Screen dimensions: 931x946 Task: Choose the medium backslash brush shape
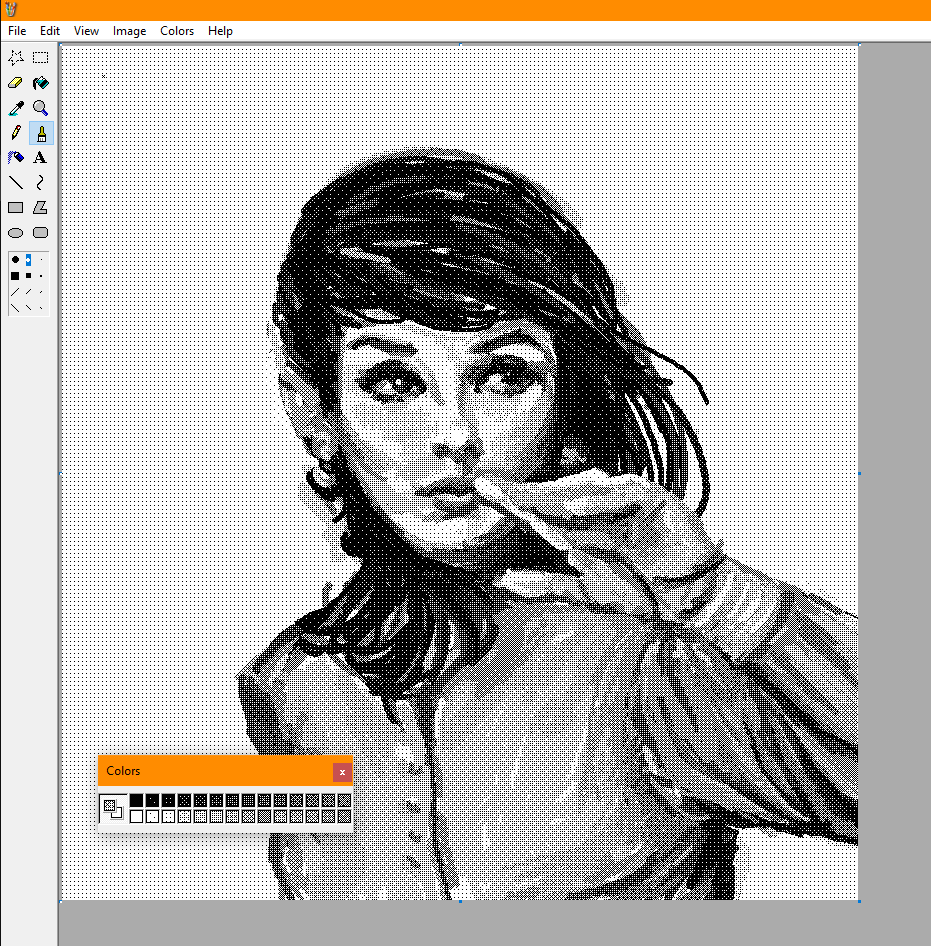[x=28, y=308]
